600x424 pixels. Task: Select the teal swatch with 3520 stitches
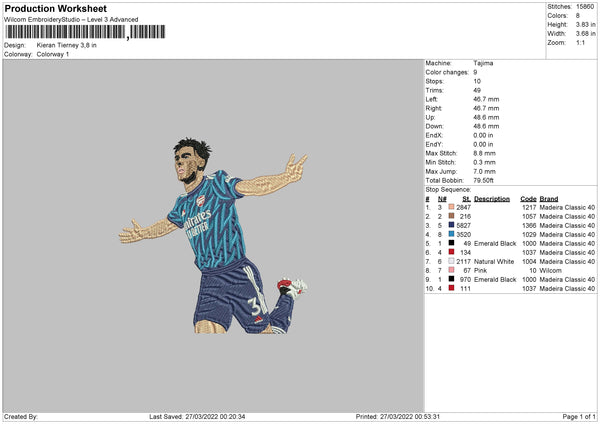click(x=451, y=234)
